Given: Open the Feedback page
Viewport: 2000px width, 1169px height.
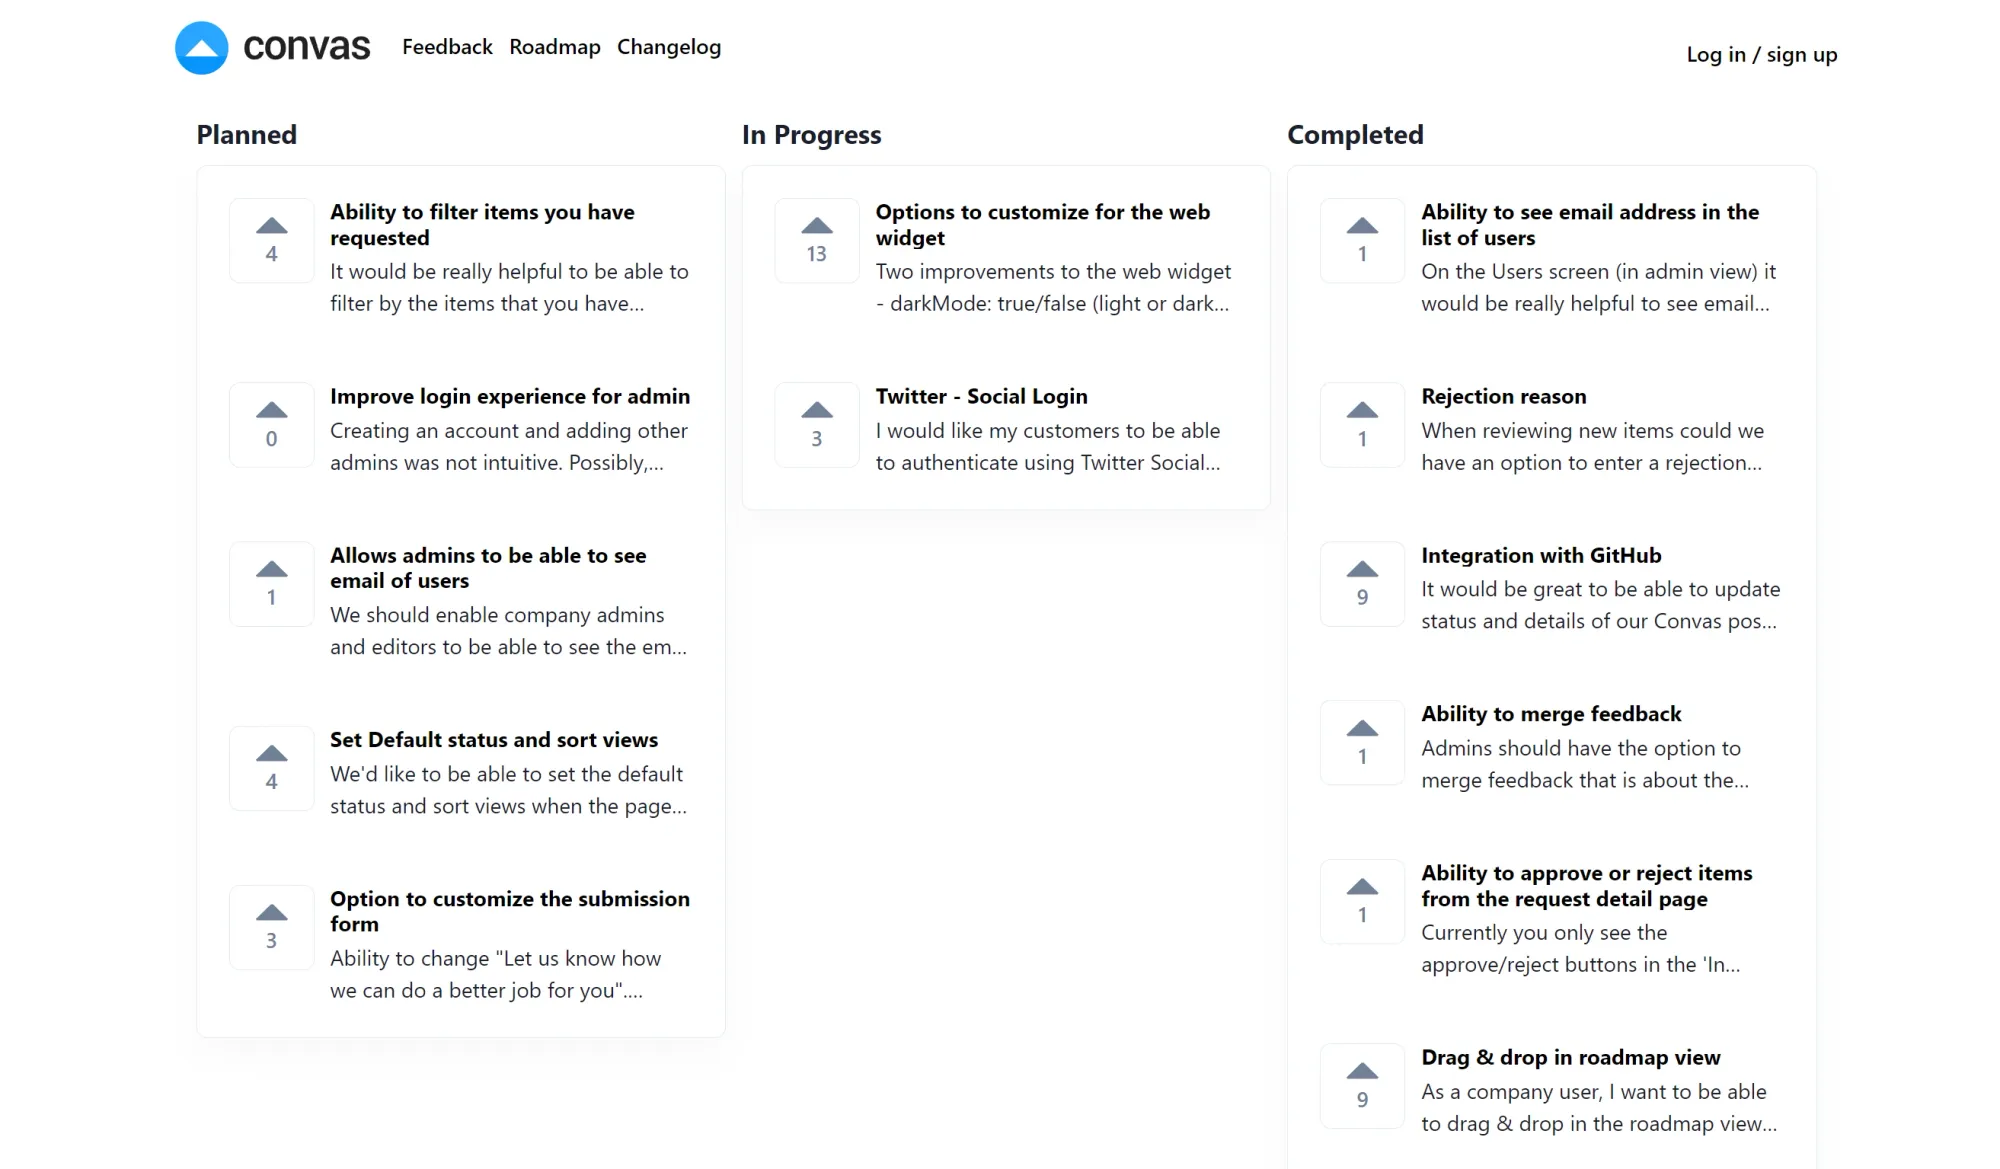Looking at the screenshot, I should click(x=447, y=47).
